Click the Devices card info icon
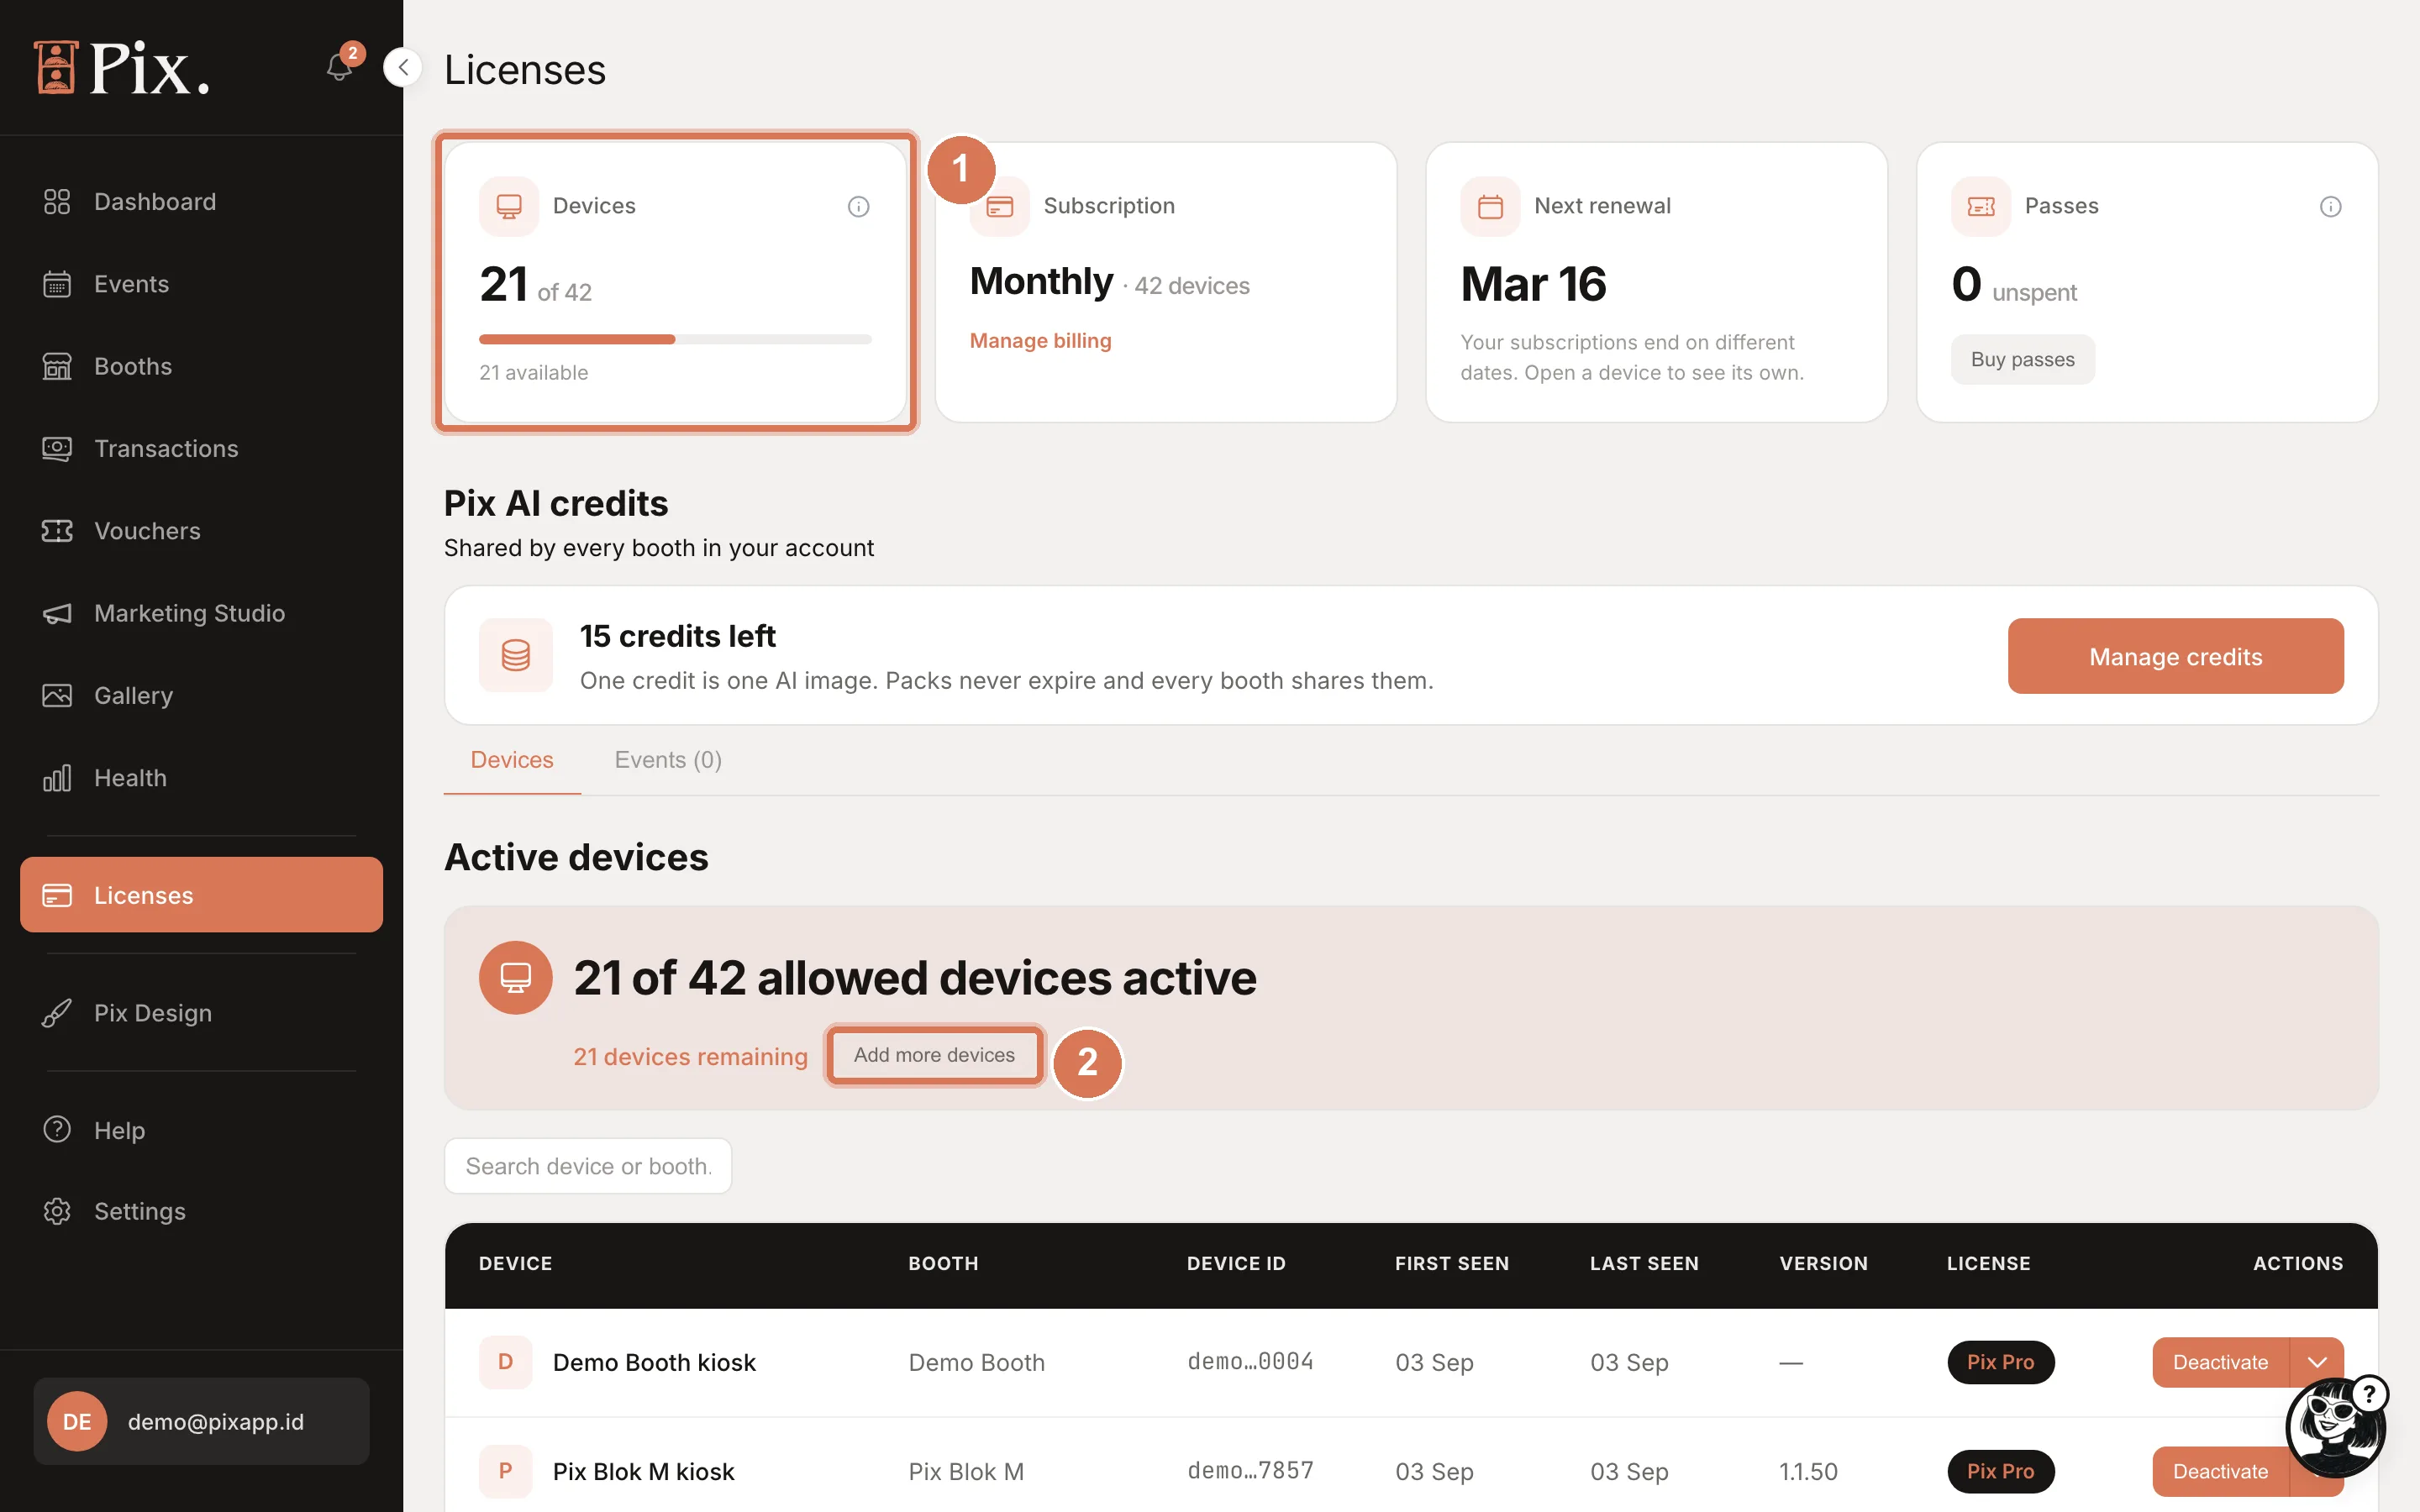Image resolution: width=2420 pixels, height=1512 pixels. [x=858, y=207]
